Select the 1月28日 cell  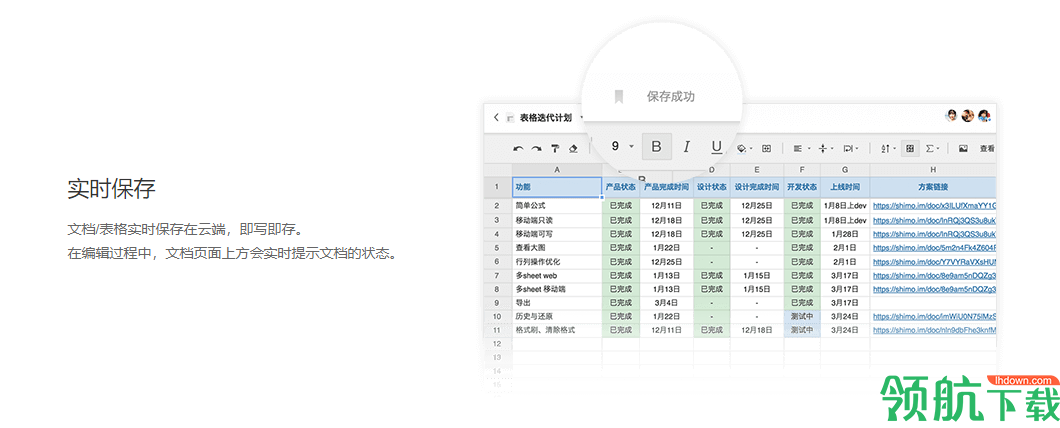coord(845,233)
